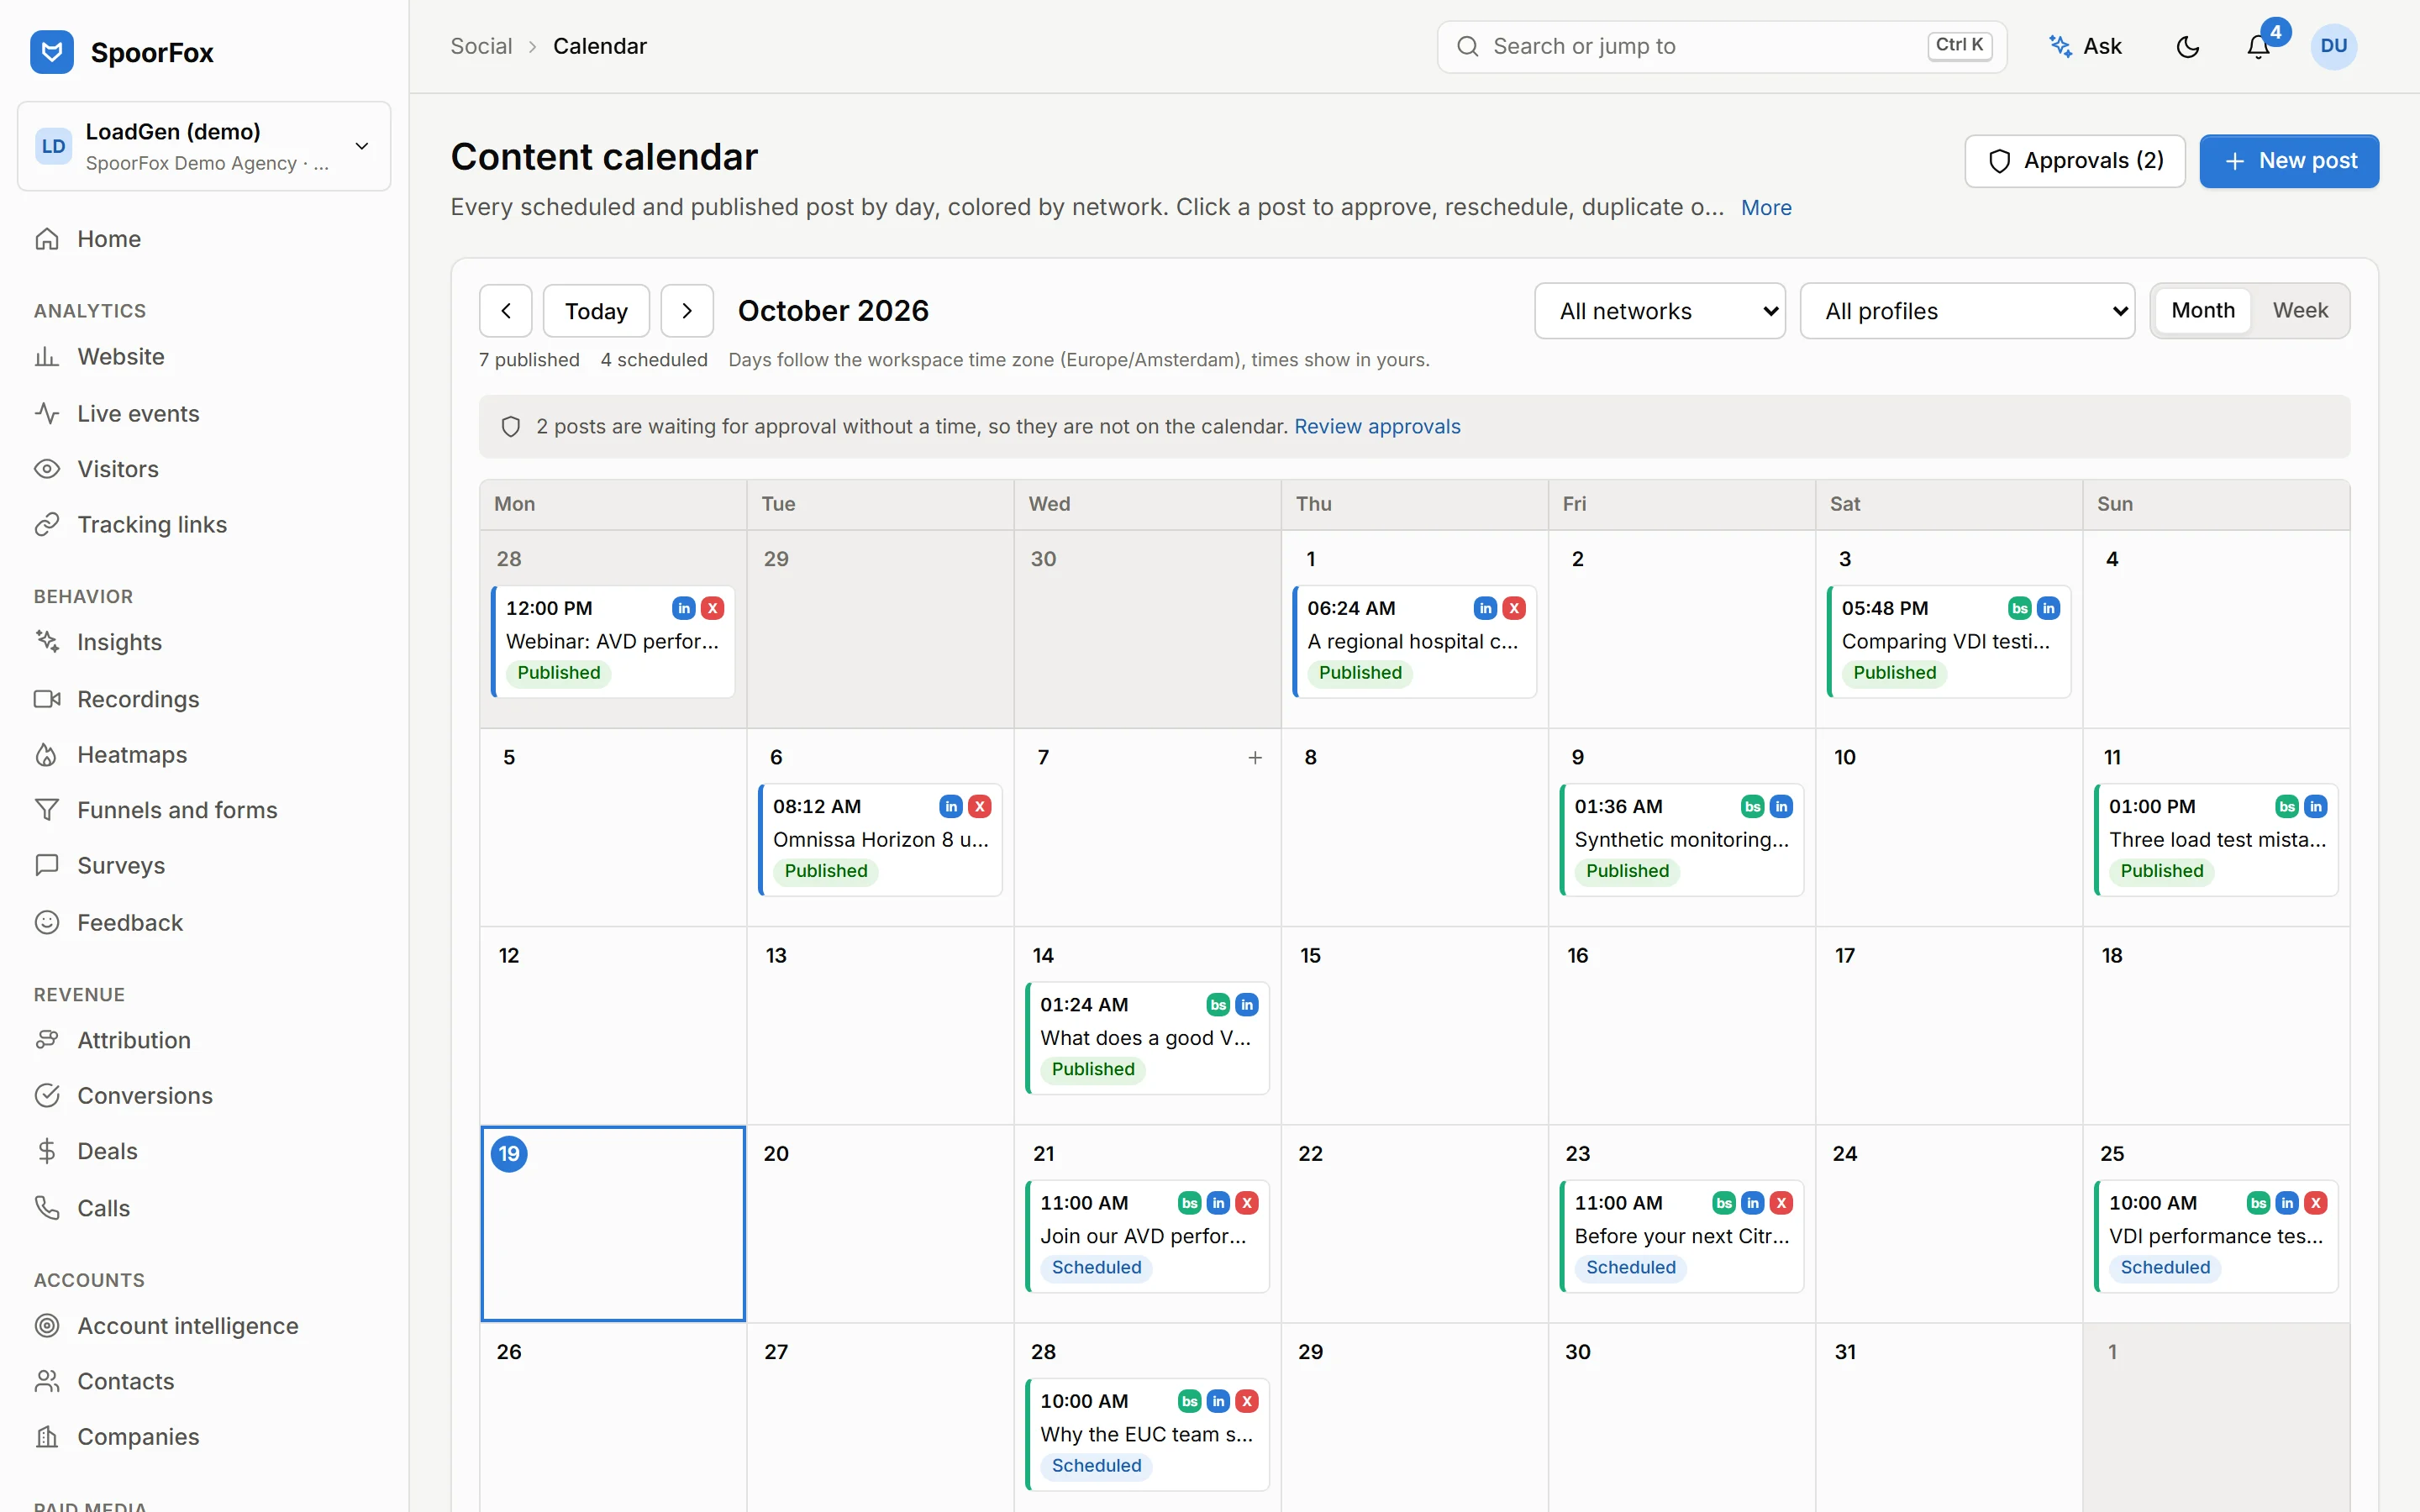Open Deals in sidebar
Screen dimensions: 2420x1512
tap(204, 1151)
